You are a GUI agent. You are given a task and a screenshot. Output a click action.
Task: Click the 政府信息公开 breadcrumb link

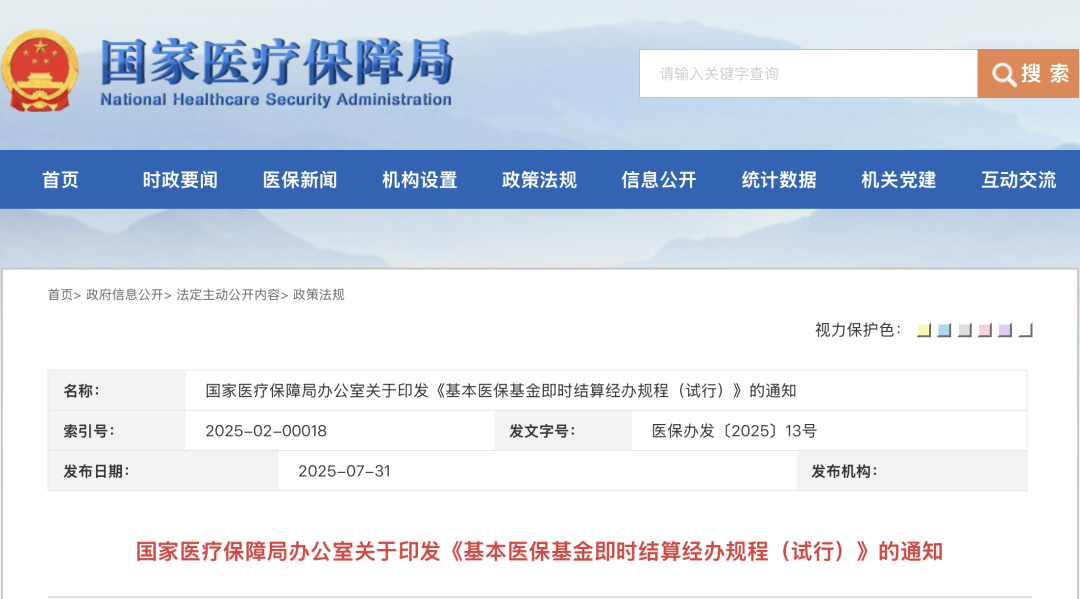pos(125,295)
